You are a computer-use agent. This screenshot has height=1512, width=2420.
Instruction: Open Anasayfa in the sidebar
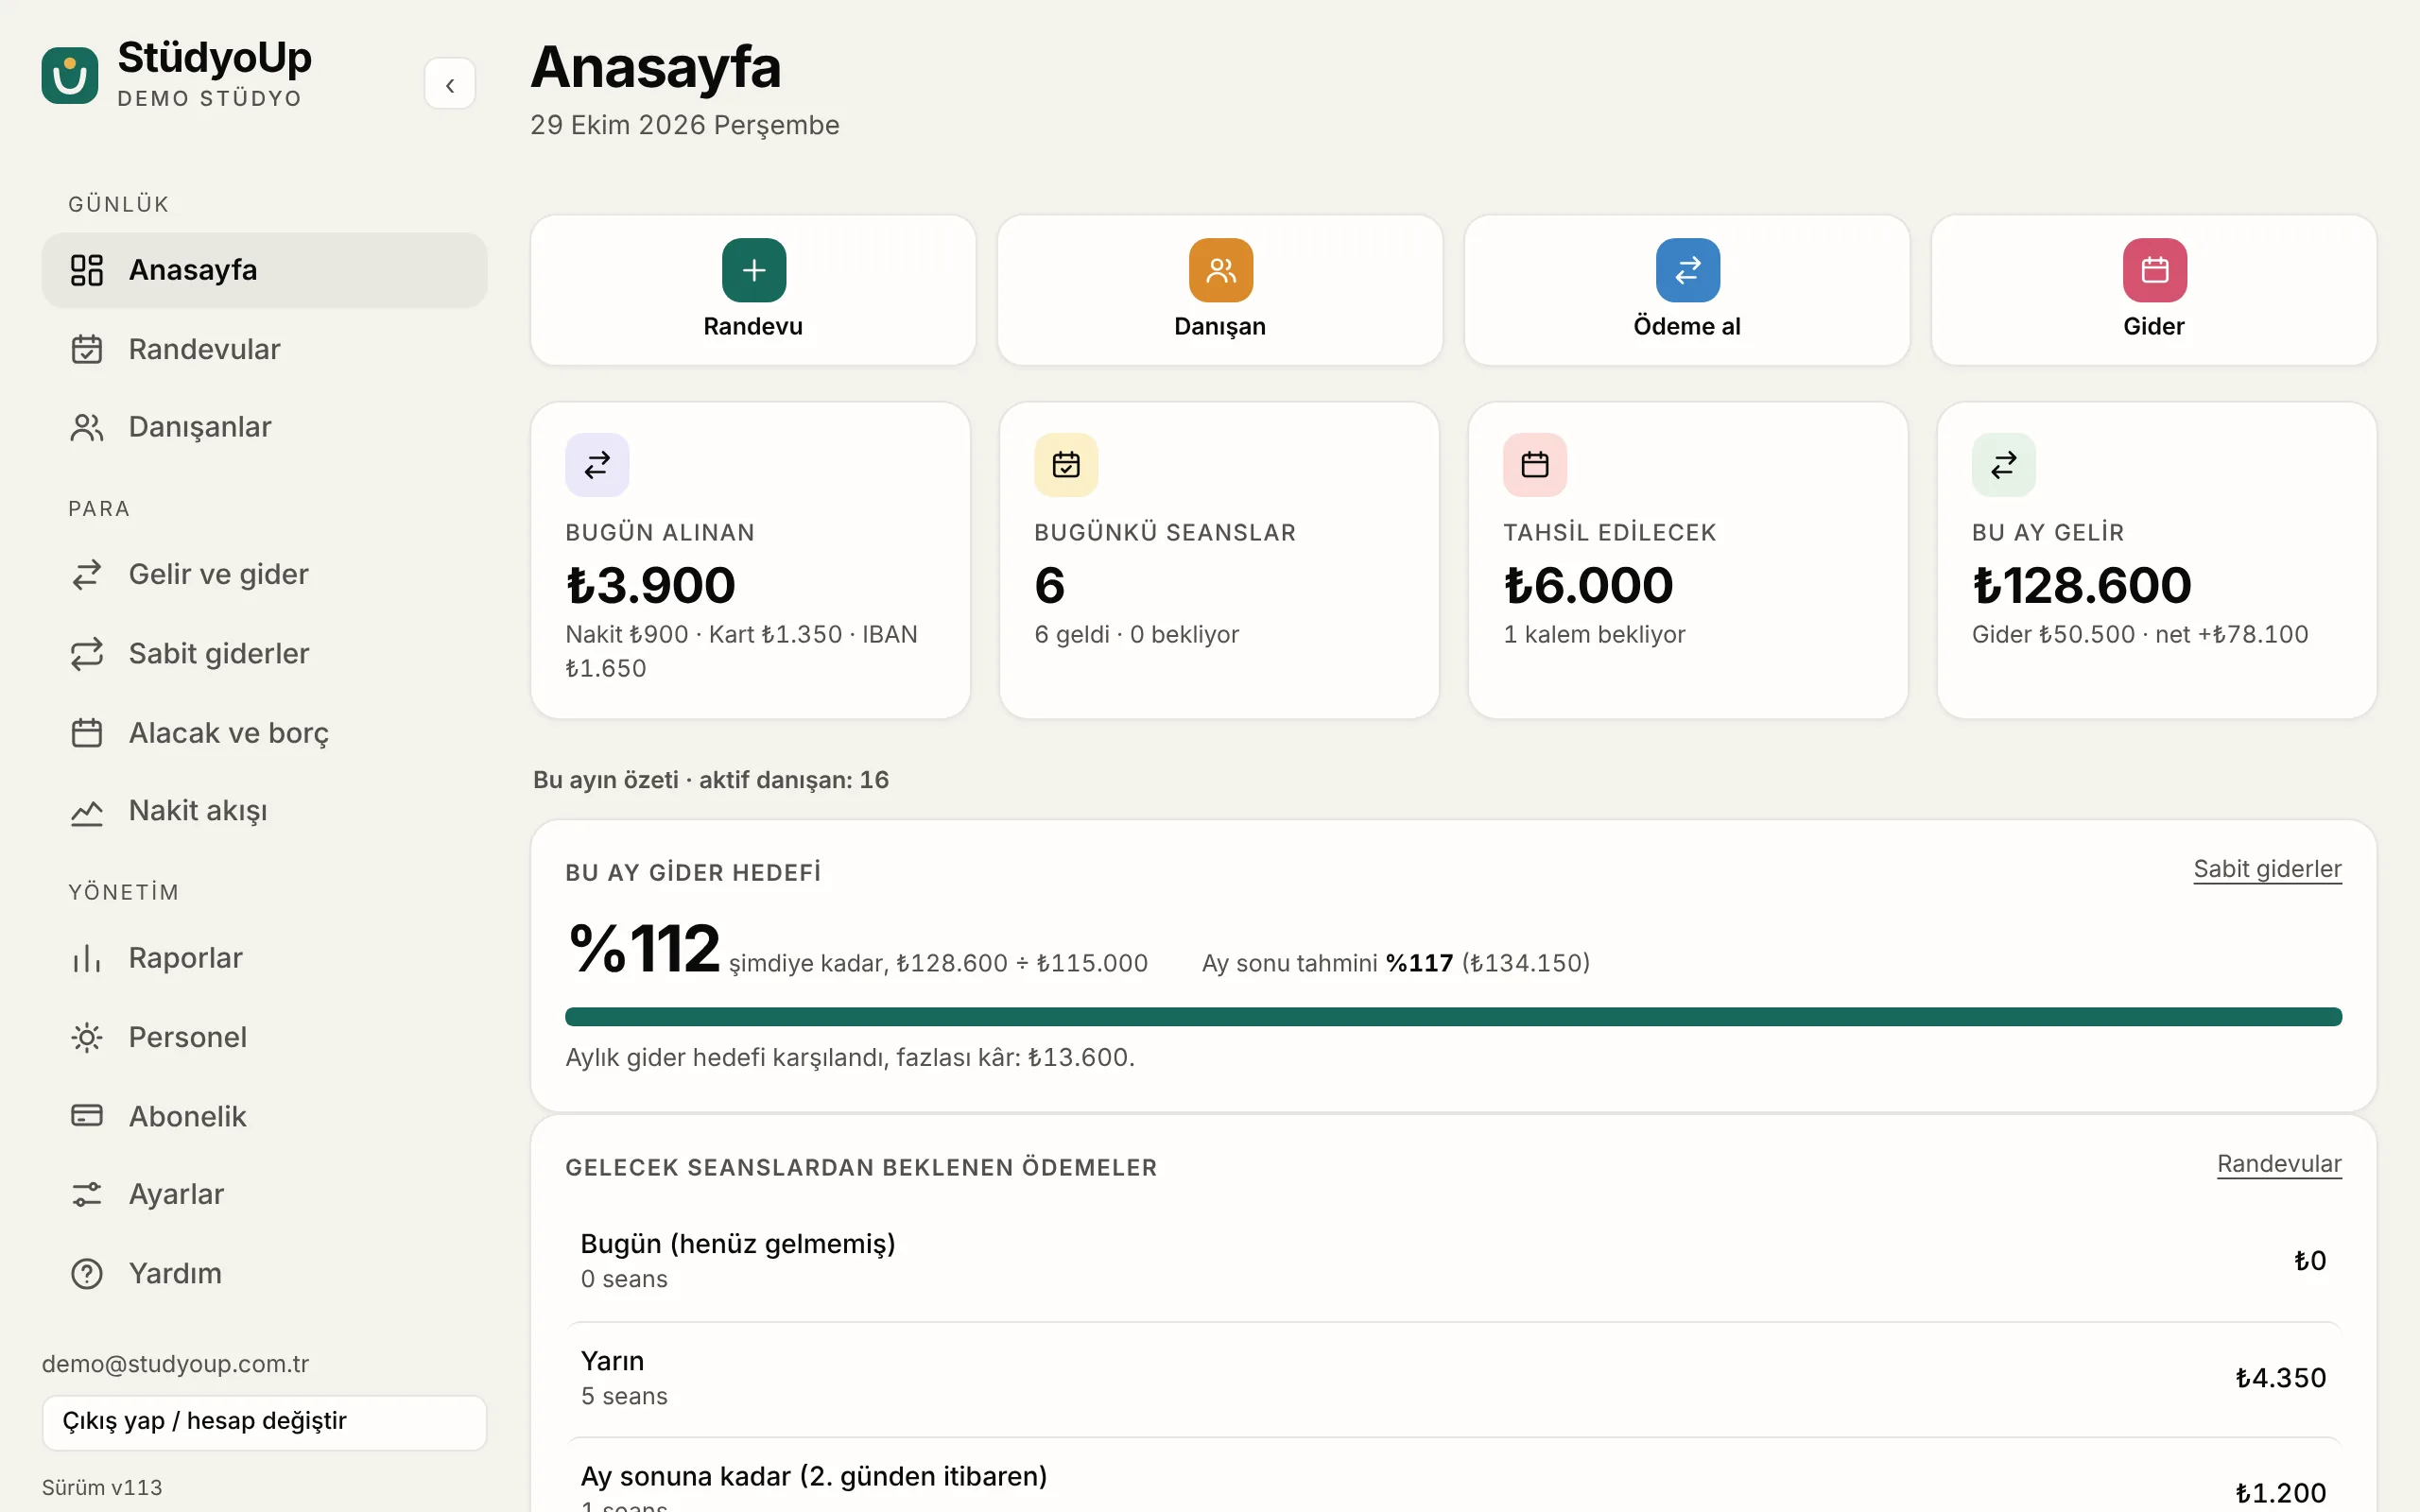(x=264, y=270)
